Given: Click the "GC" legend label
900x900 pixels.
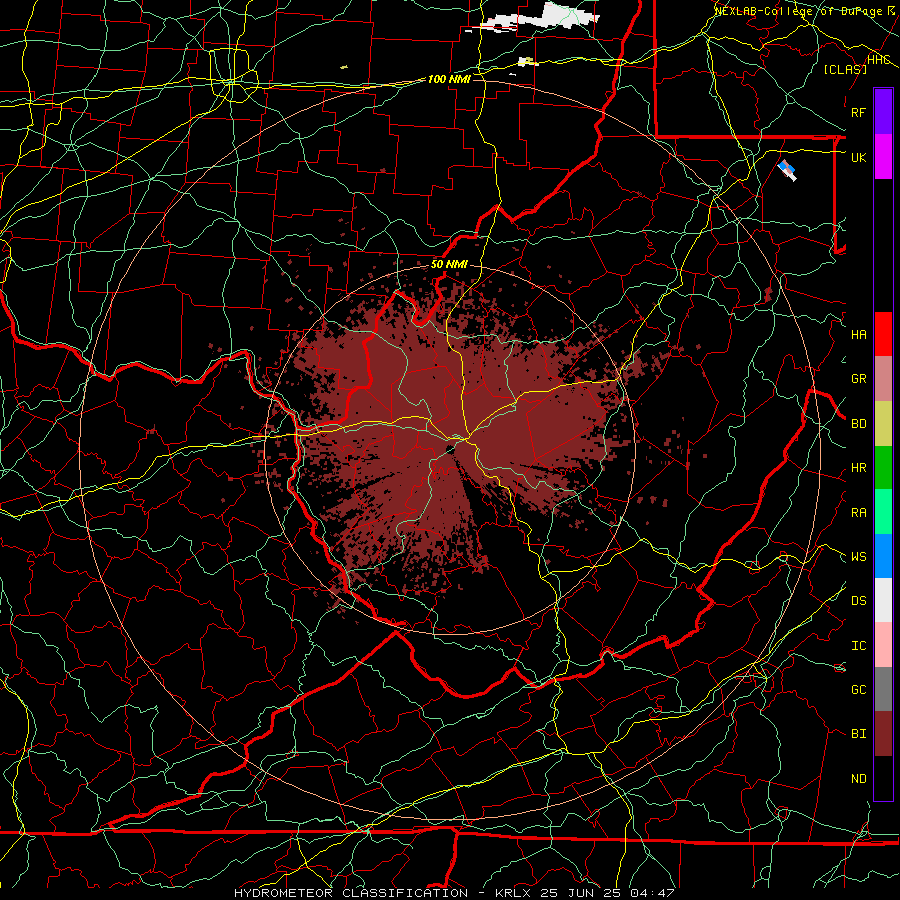Looking at the screenshot, I should (x=858, y=689).
